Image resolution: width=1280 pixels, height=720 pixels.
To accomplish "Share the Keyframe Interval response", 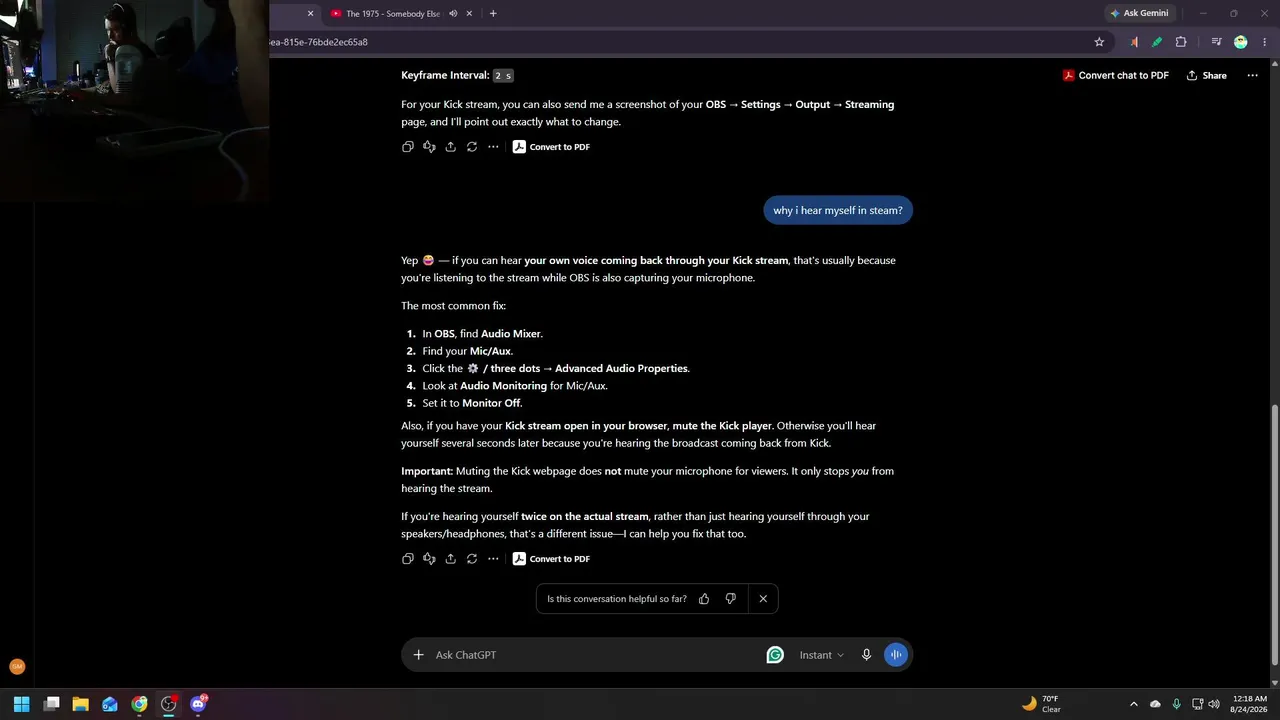I will click(451, 147).
